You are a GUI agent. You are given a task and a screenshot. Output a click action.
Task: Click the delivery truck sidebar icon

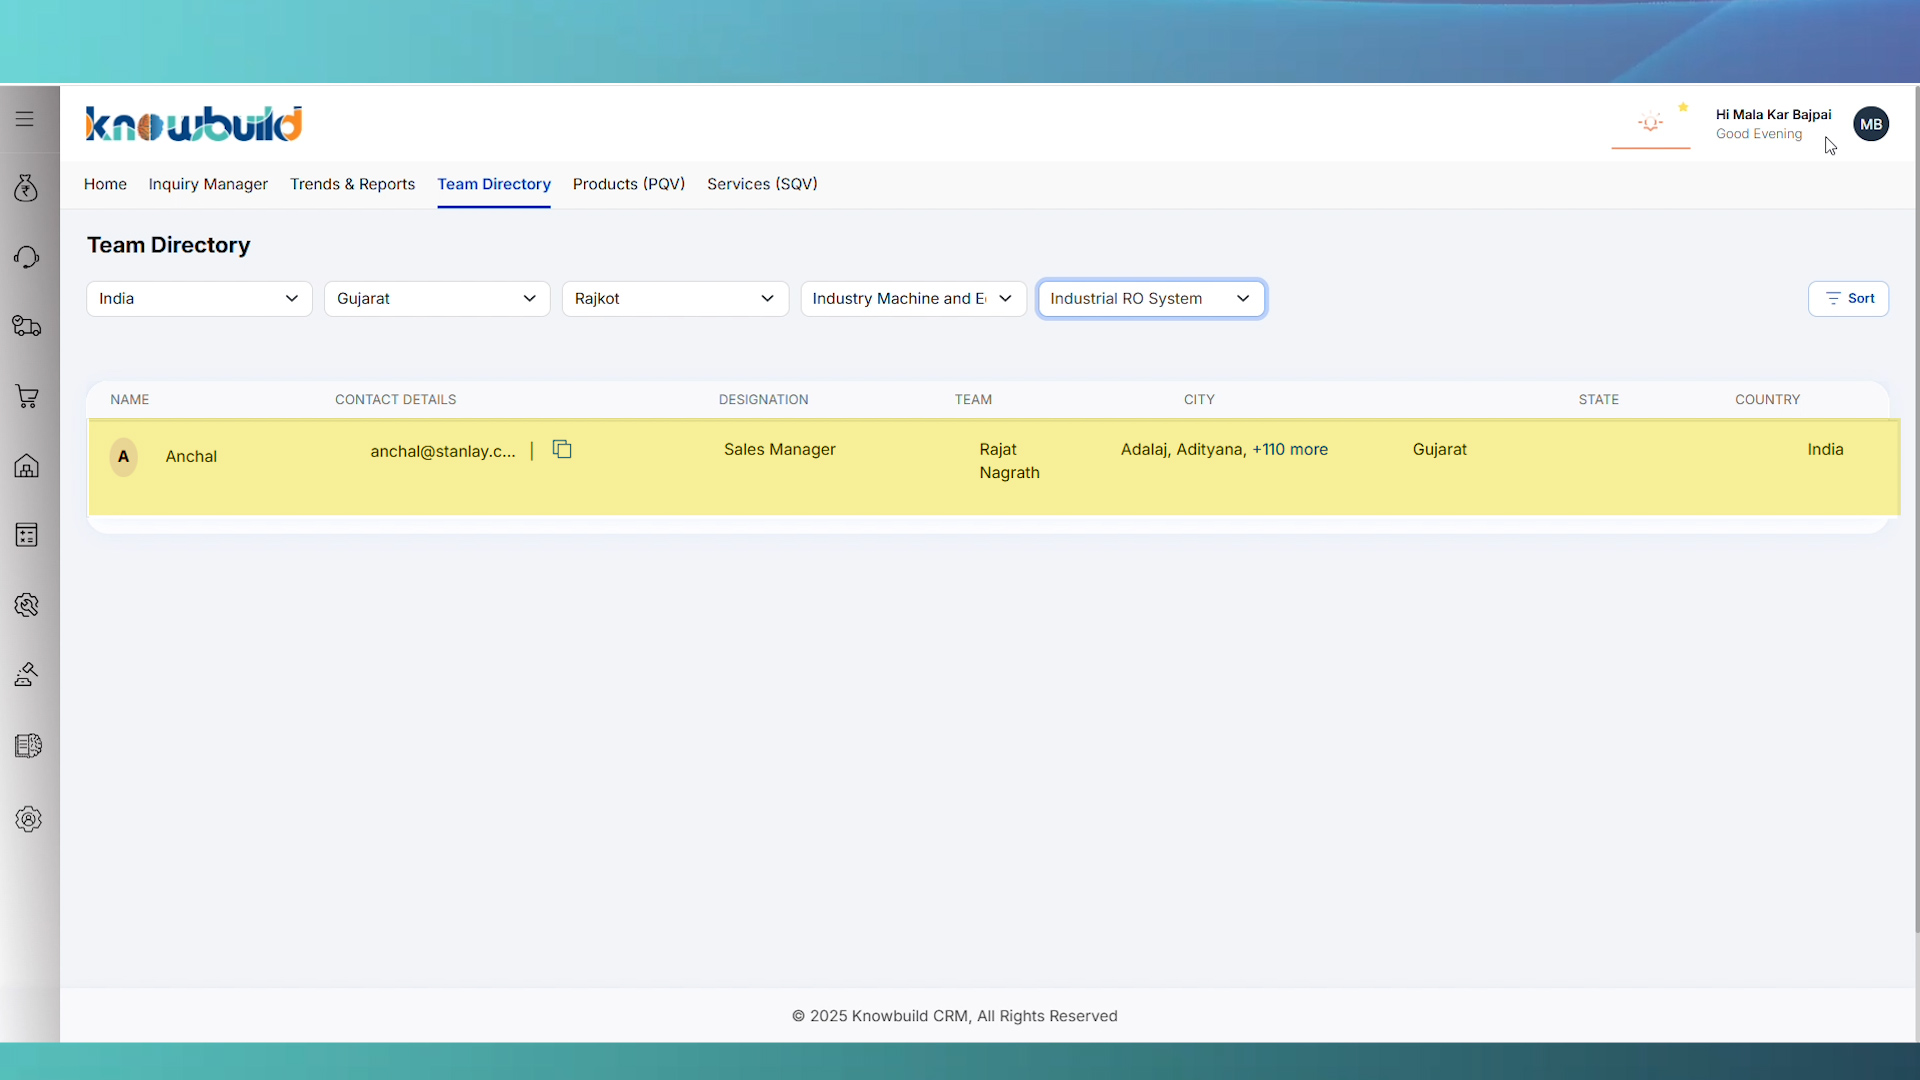27,326
